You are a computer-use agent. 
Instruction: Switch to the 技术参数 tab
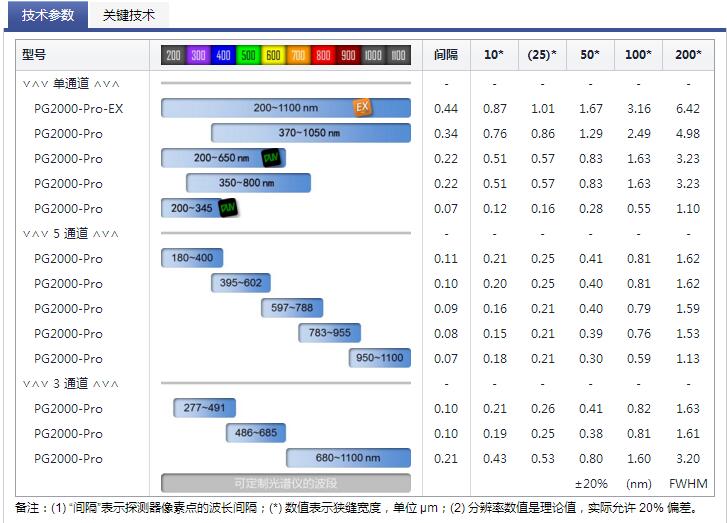click(48, 15)
